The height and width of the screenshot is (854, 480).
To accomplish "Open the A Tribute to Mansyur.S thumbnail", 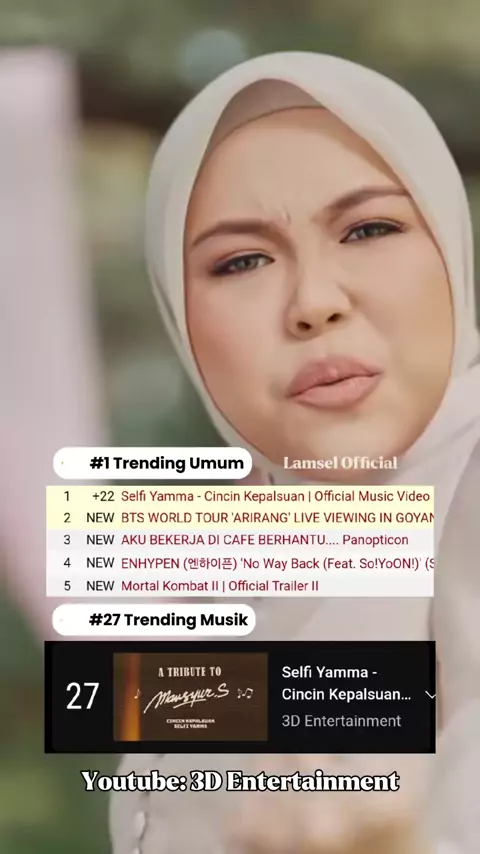I will click(x=190, y=697).
